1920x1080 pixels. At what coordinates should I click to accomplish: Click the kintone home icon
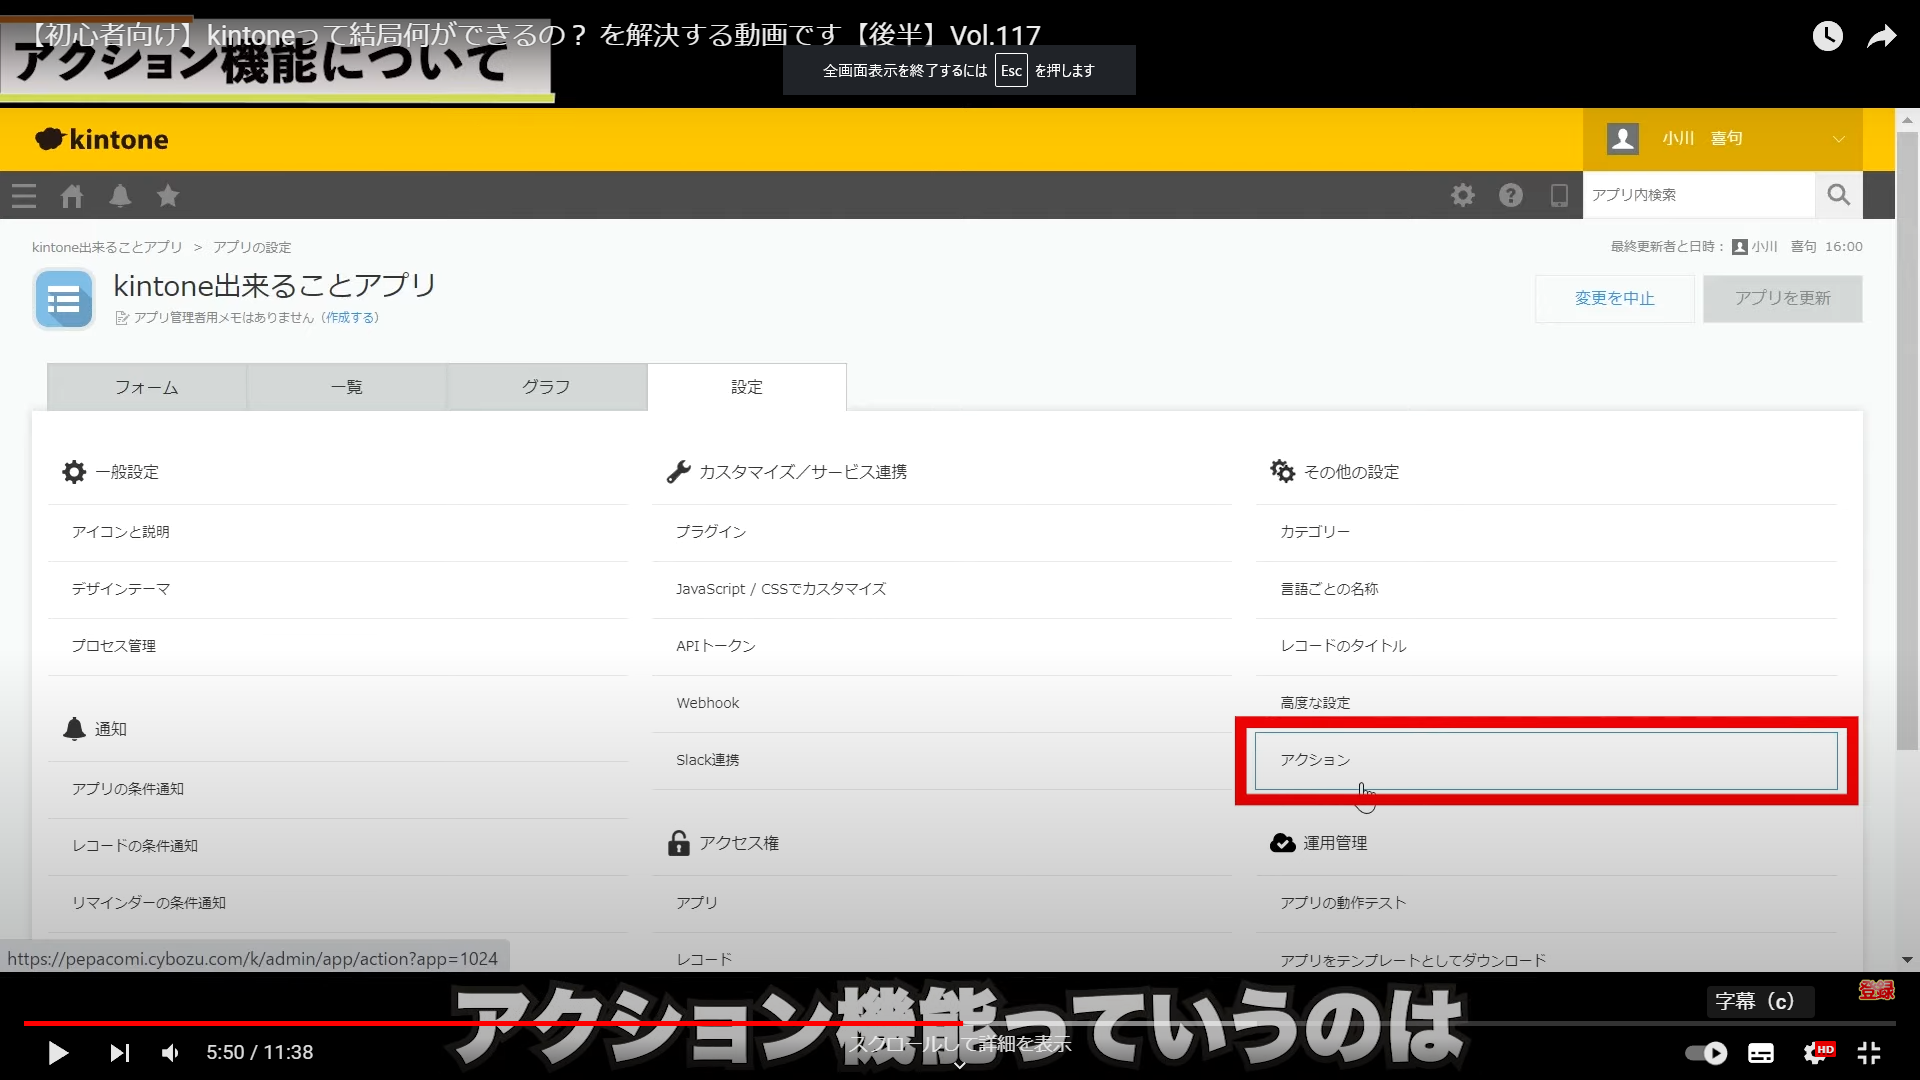[x=72, y=196]
